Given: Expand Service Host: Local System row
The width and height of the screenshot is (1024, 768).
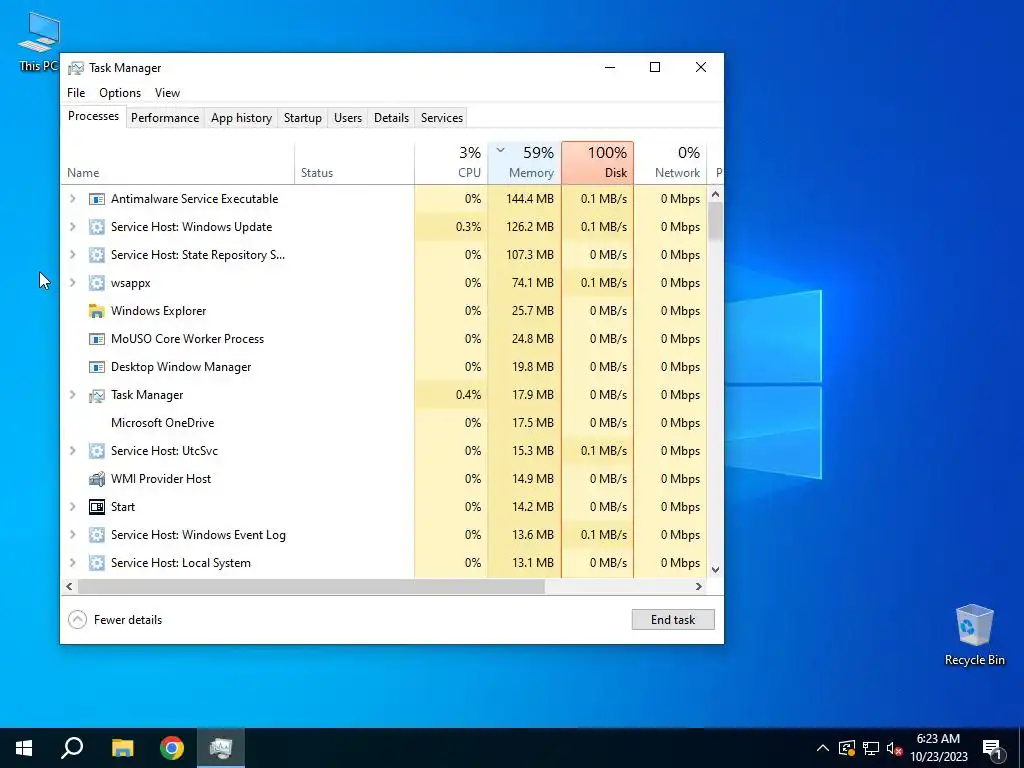Looking at the screenshot, I should point(72,563).
